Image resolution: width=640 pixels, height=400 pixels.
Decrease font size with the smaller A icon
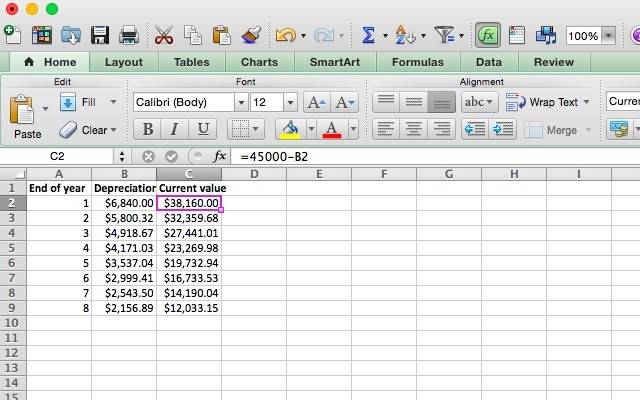pyautogui.click(x=345, y=102)
